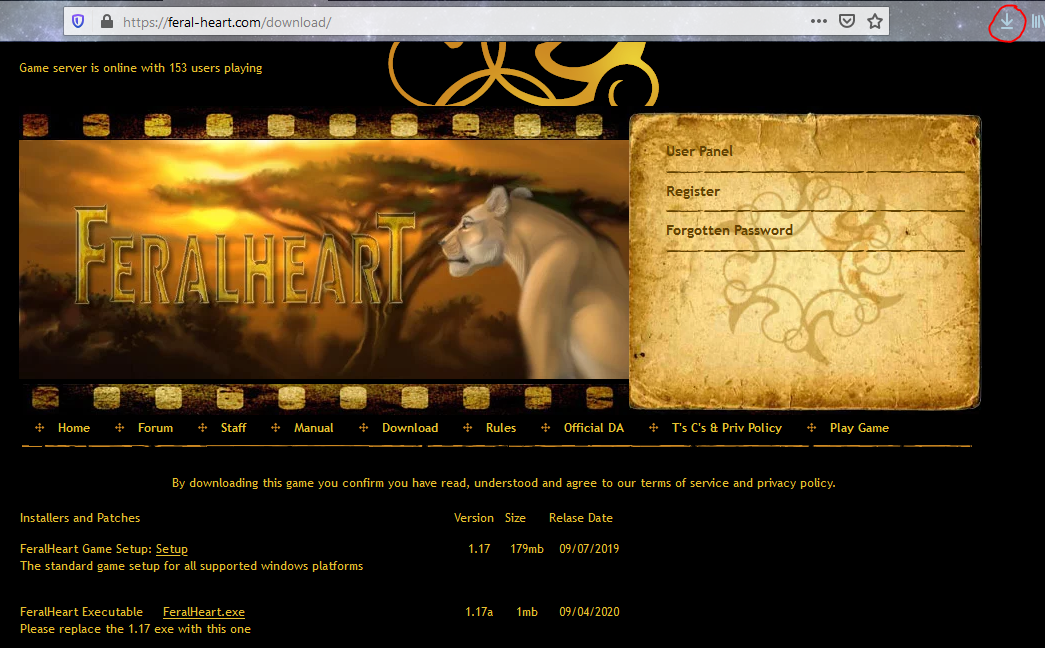The image size is (1045, 648).
Task: Click the 1.17a version value
Action: tap(479, 612)
